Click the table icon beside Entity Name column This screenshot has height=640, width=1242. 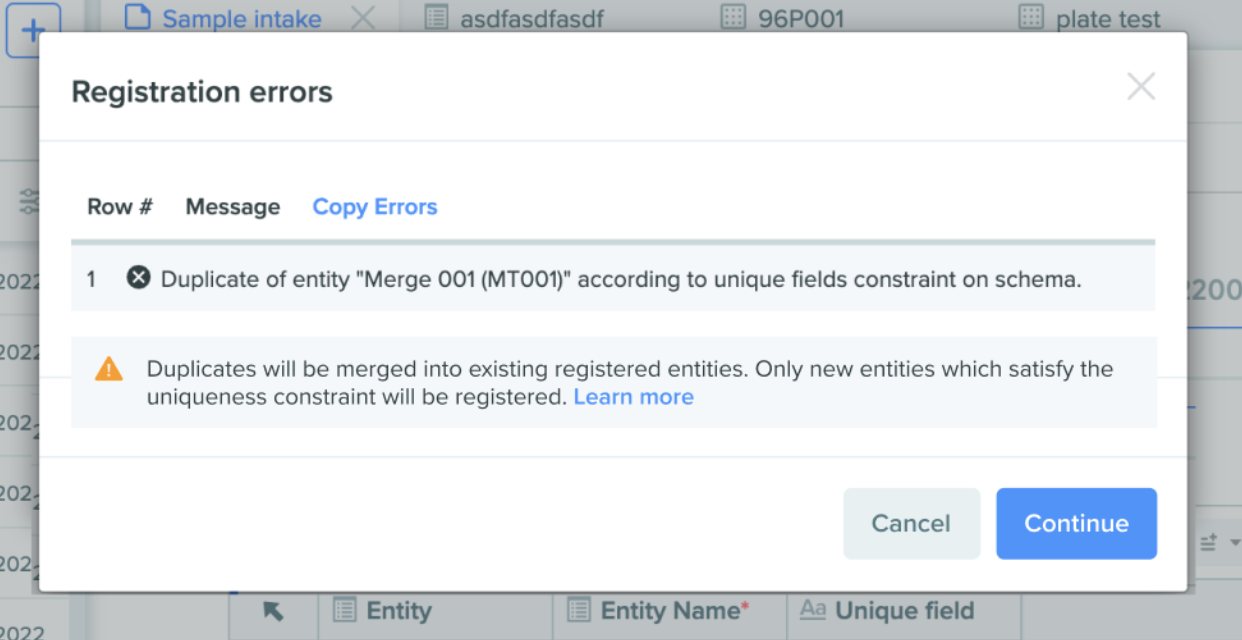click(578, 610)
